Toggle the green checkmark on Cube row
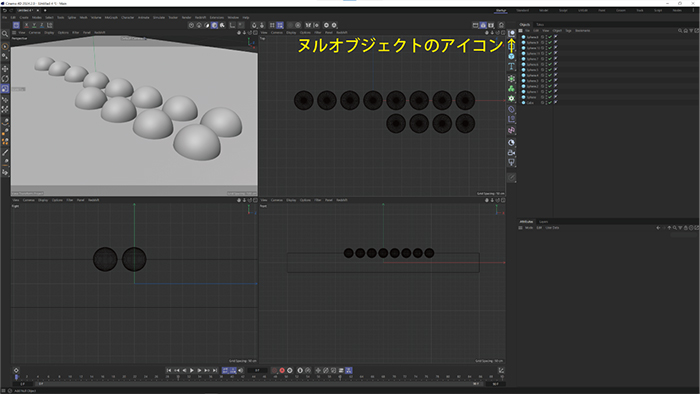 550,103
